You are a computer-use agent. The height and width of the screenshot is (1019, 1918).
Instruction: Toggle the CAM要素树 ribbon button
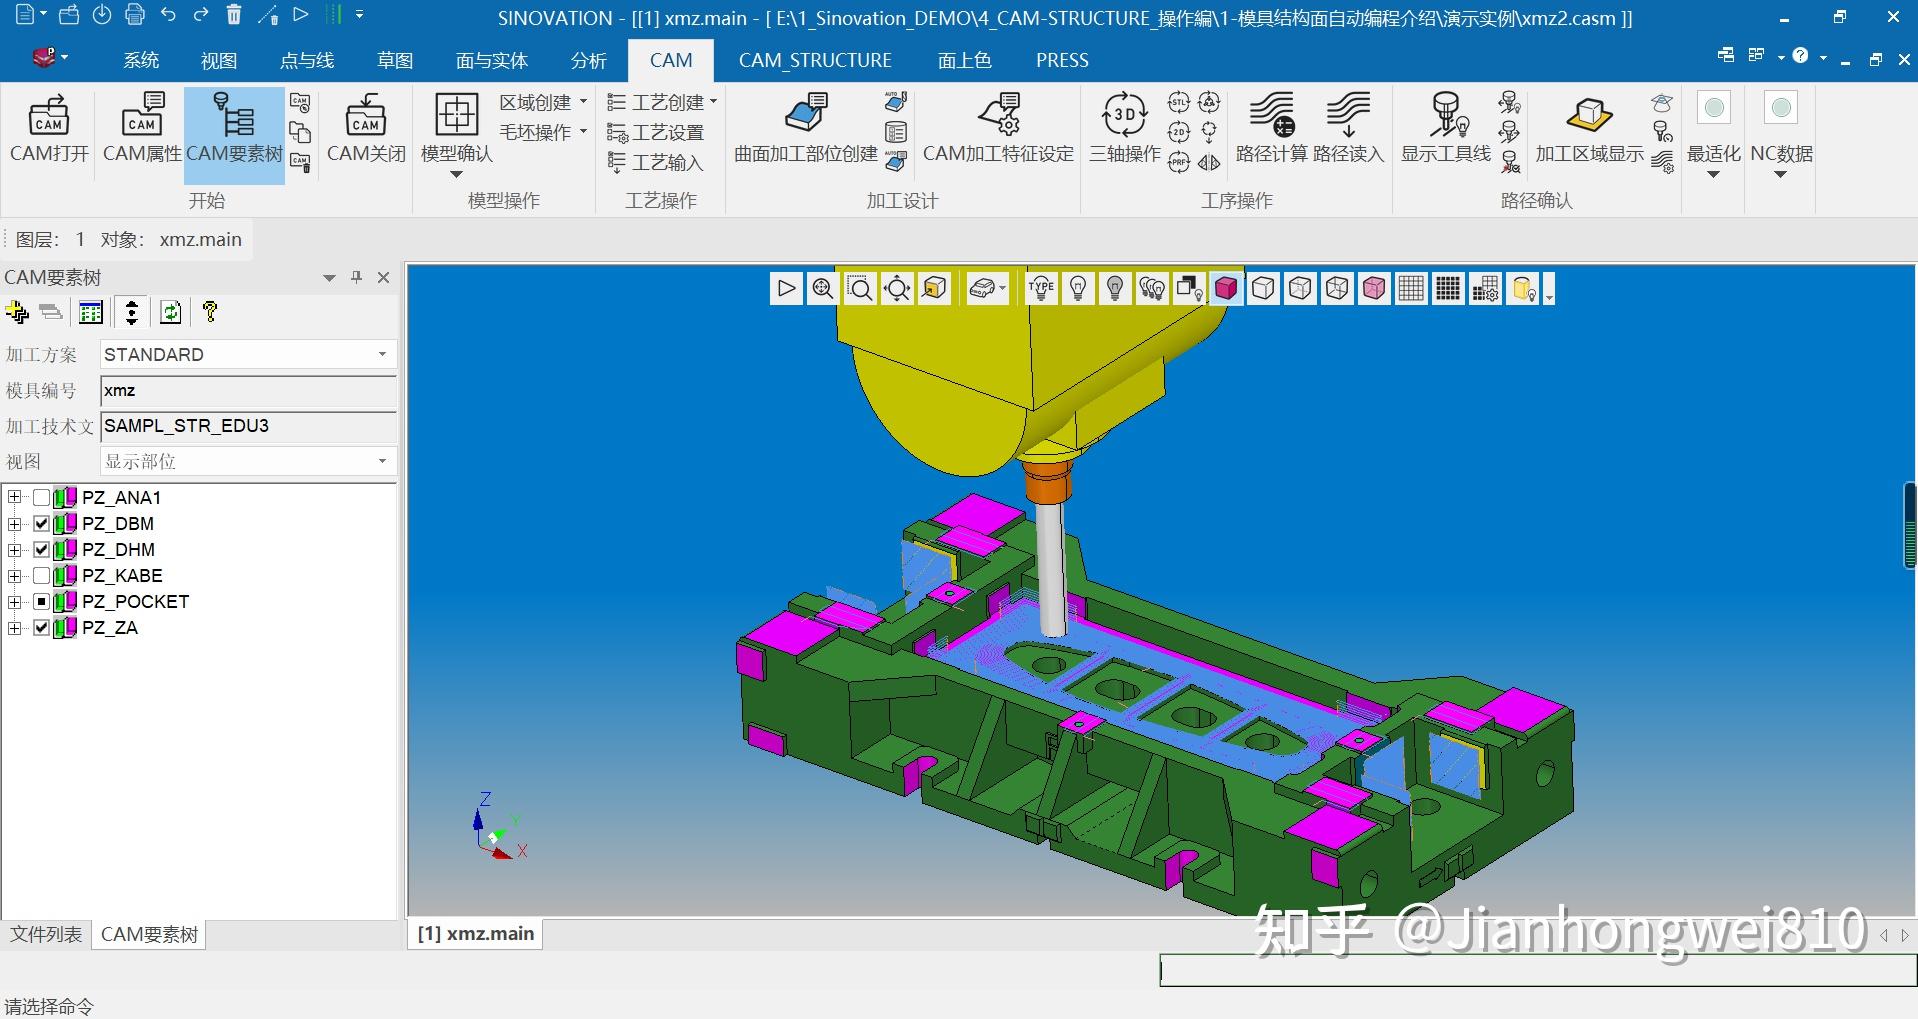pyautogui.click(x=234, y=134)
